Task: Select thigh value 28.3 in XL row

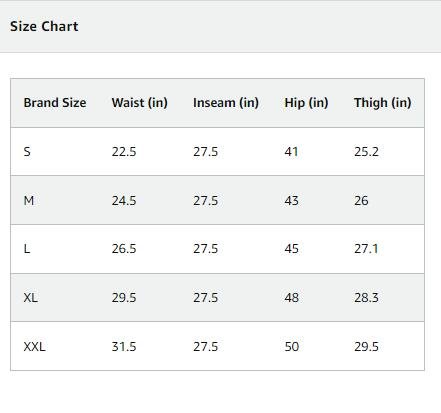Action: tap(366, 297)
